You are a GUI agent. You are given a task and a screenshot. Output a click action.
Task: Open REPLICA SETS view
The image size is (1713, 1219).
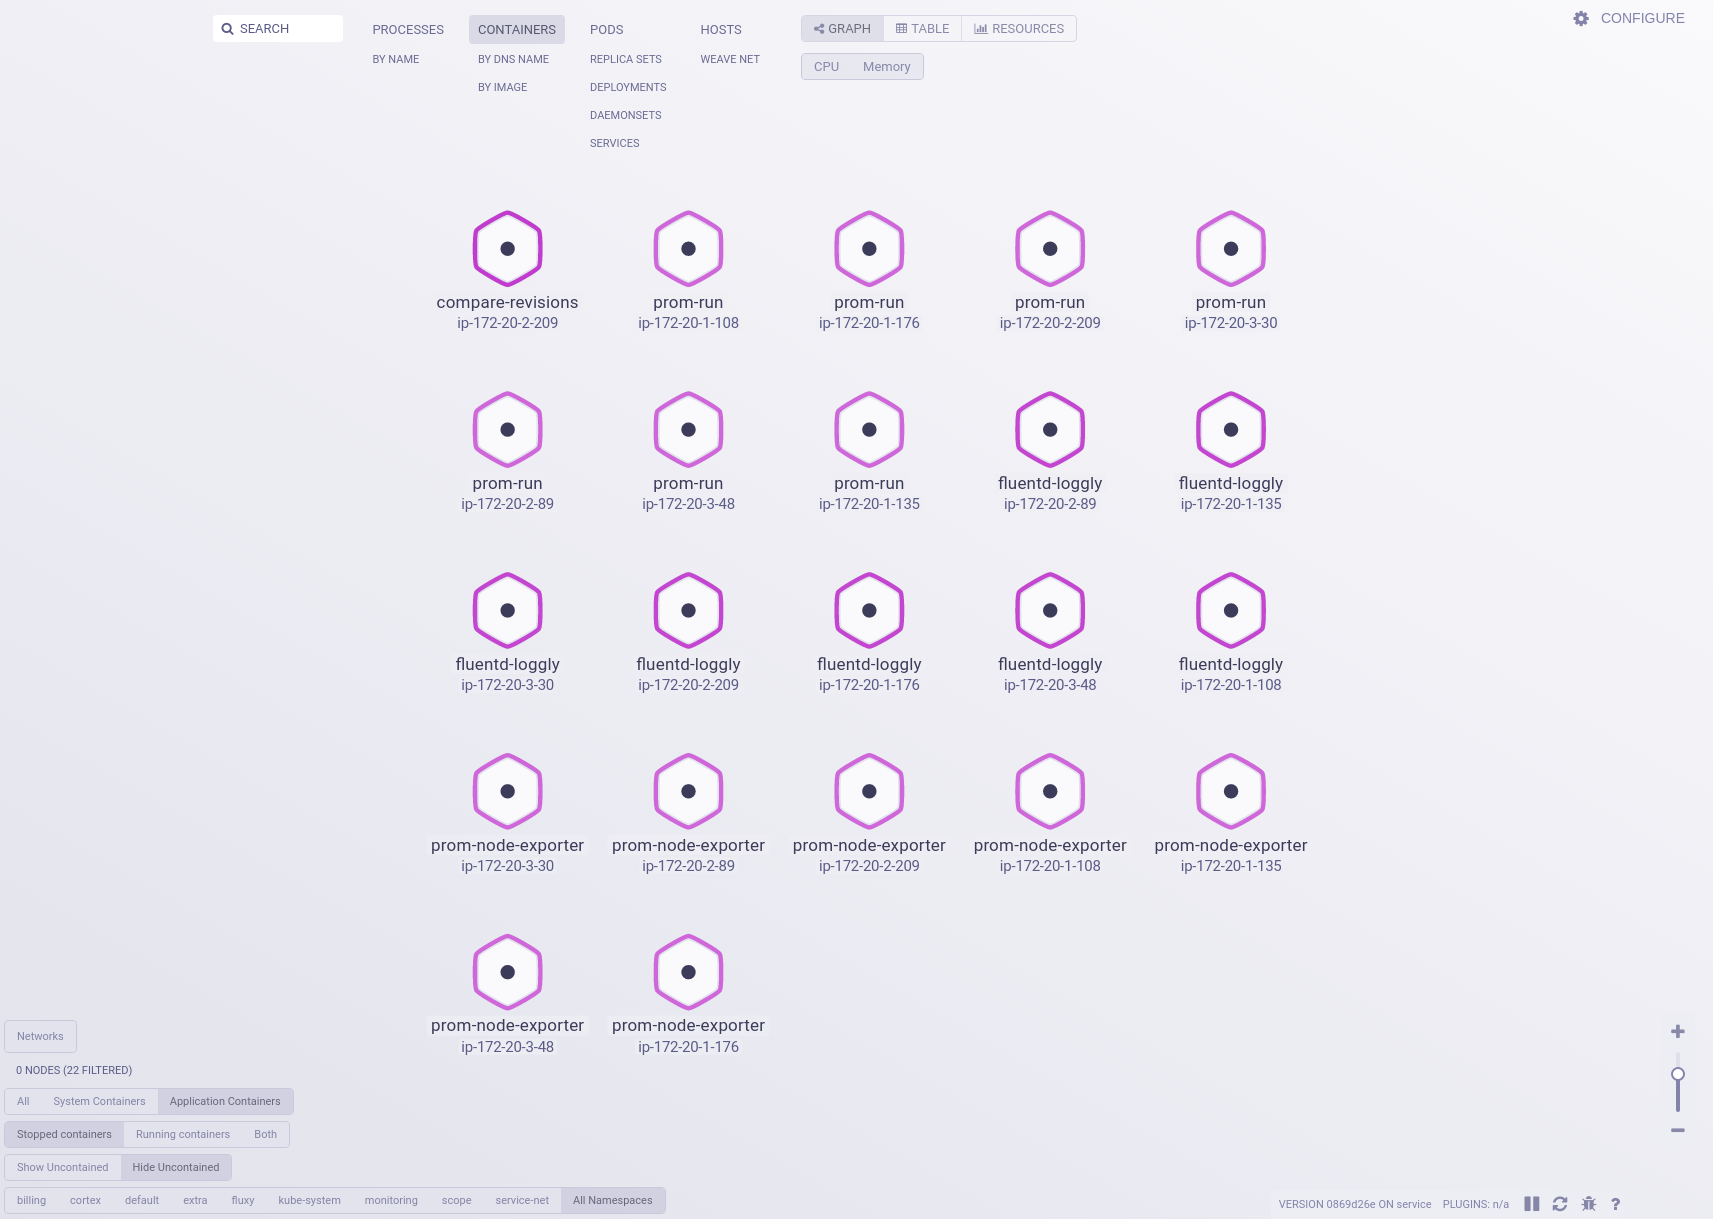pyautogui.click(x=626, y=60)
